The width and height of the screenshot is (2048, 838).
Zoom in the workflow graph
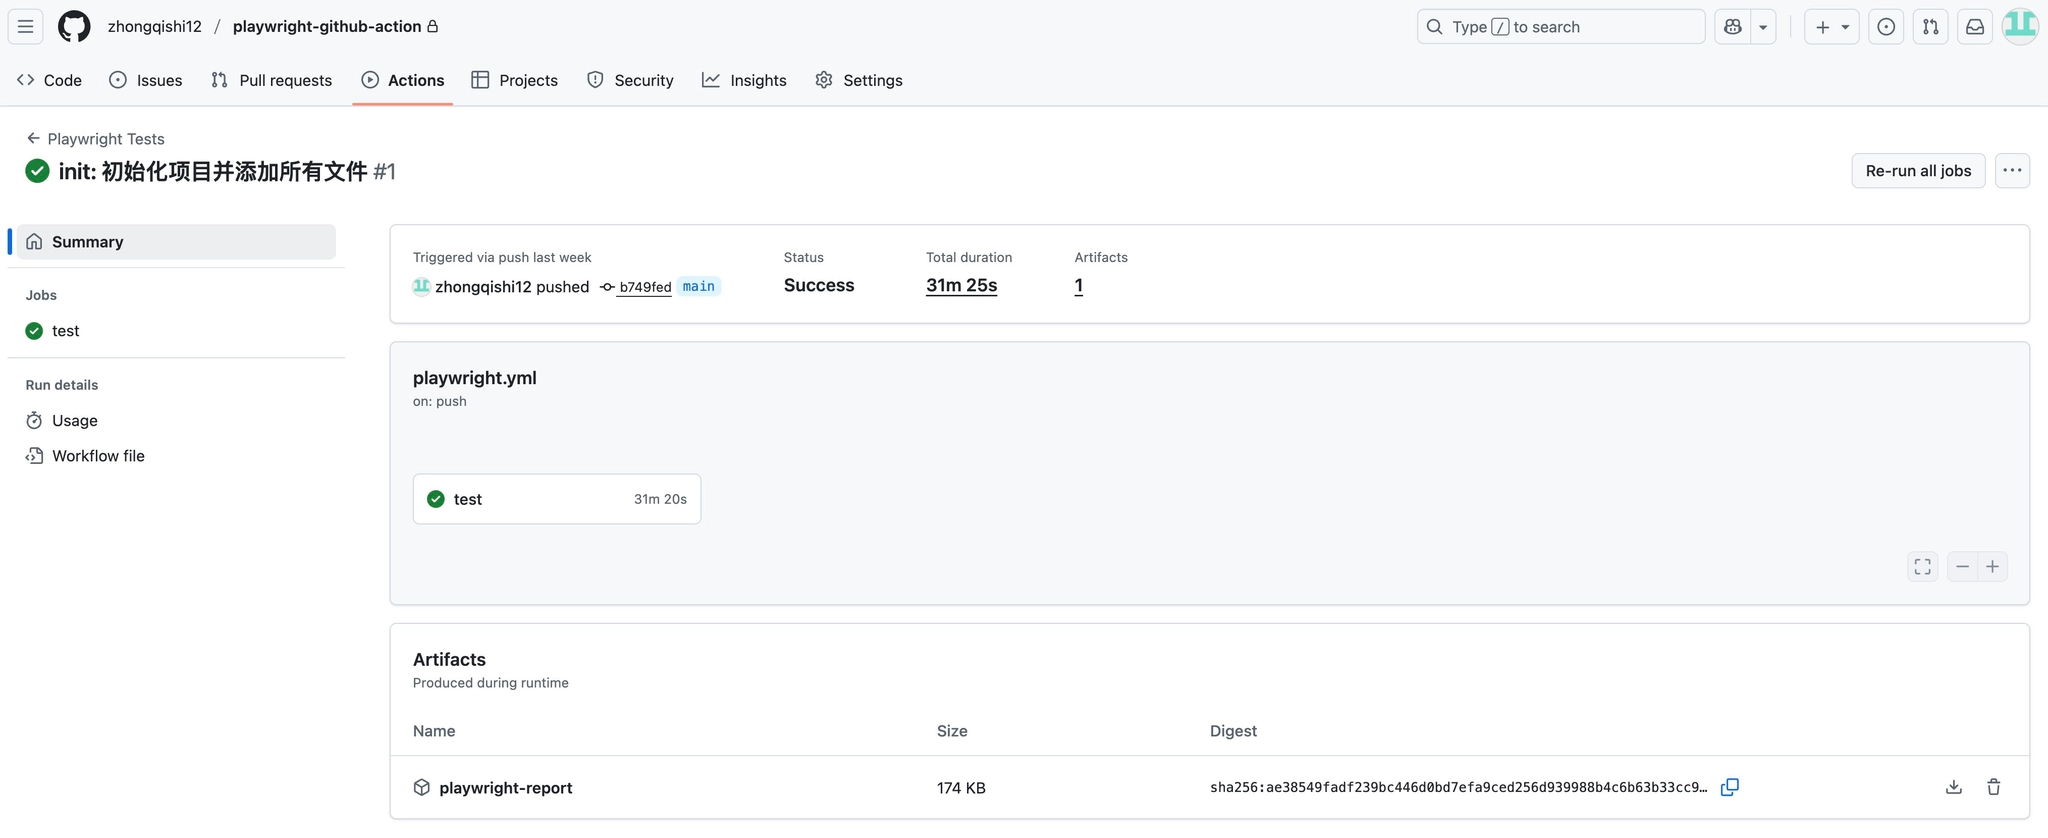[1993, 567]
